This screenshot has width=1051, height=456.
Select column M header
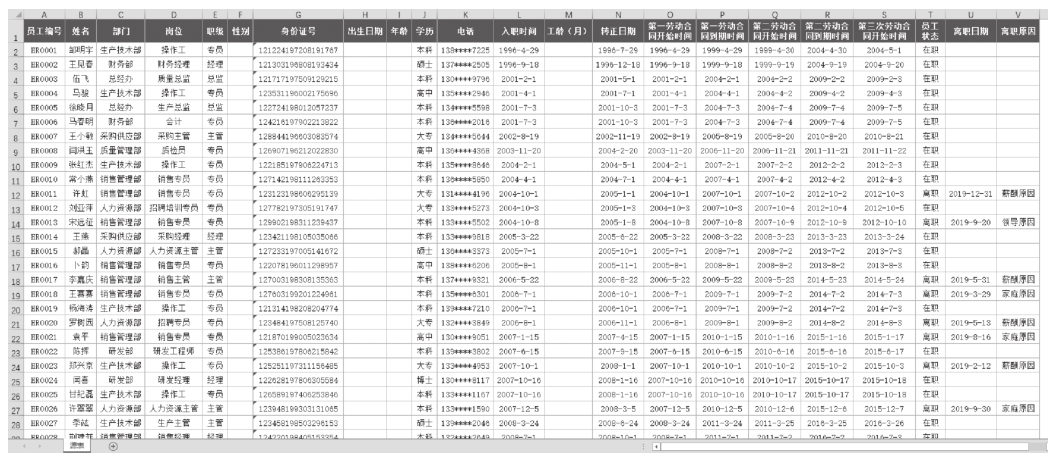(x=568, y=15)
